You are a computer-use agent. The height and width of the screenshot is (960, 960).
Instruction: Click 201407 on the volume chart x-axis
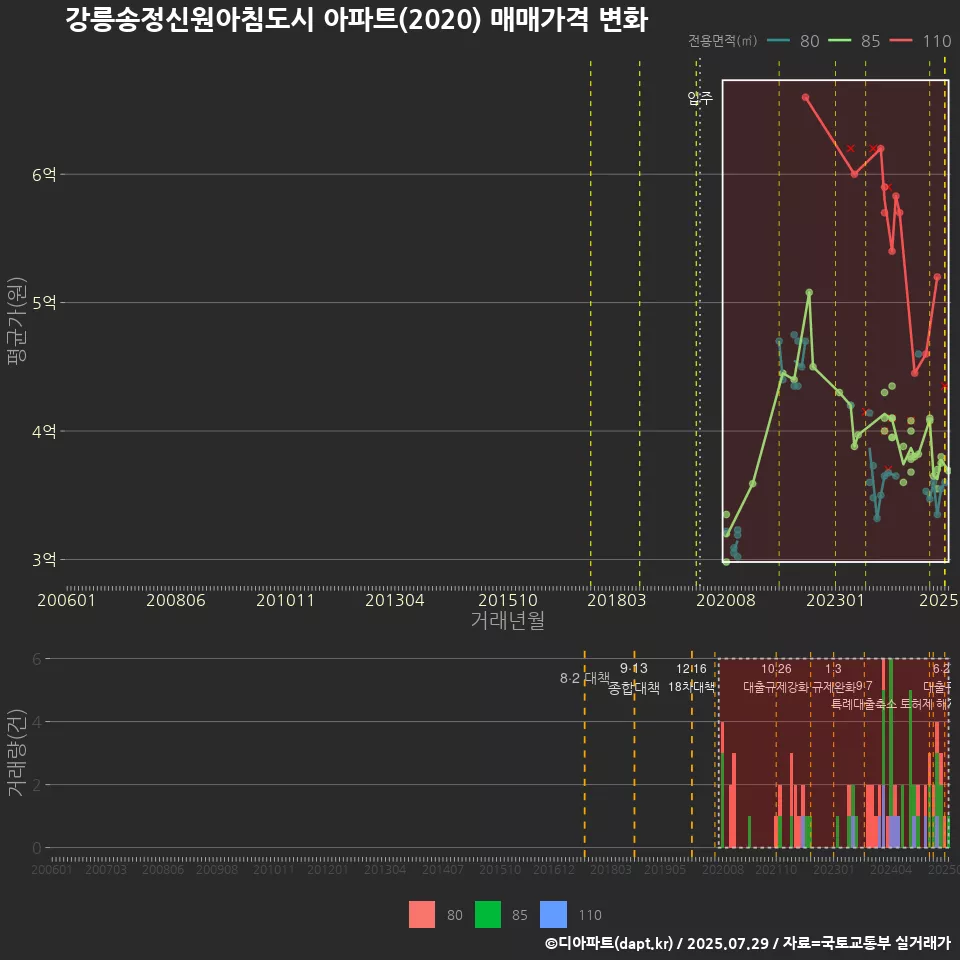(x=443, y=869)
